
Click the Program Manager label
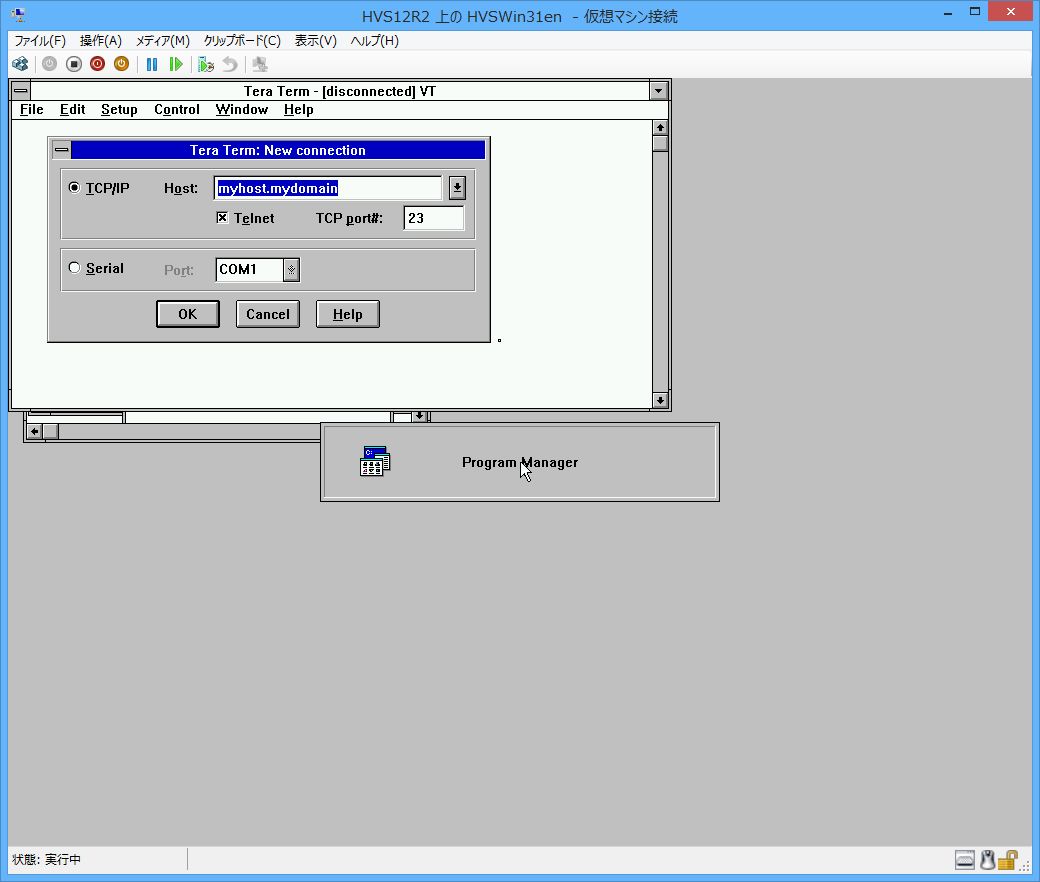pyautogui.click(x=519, y=462)
